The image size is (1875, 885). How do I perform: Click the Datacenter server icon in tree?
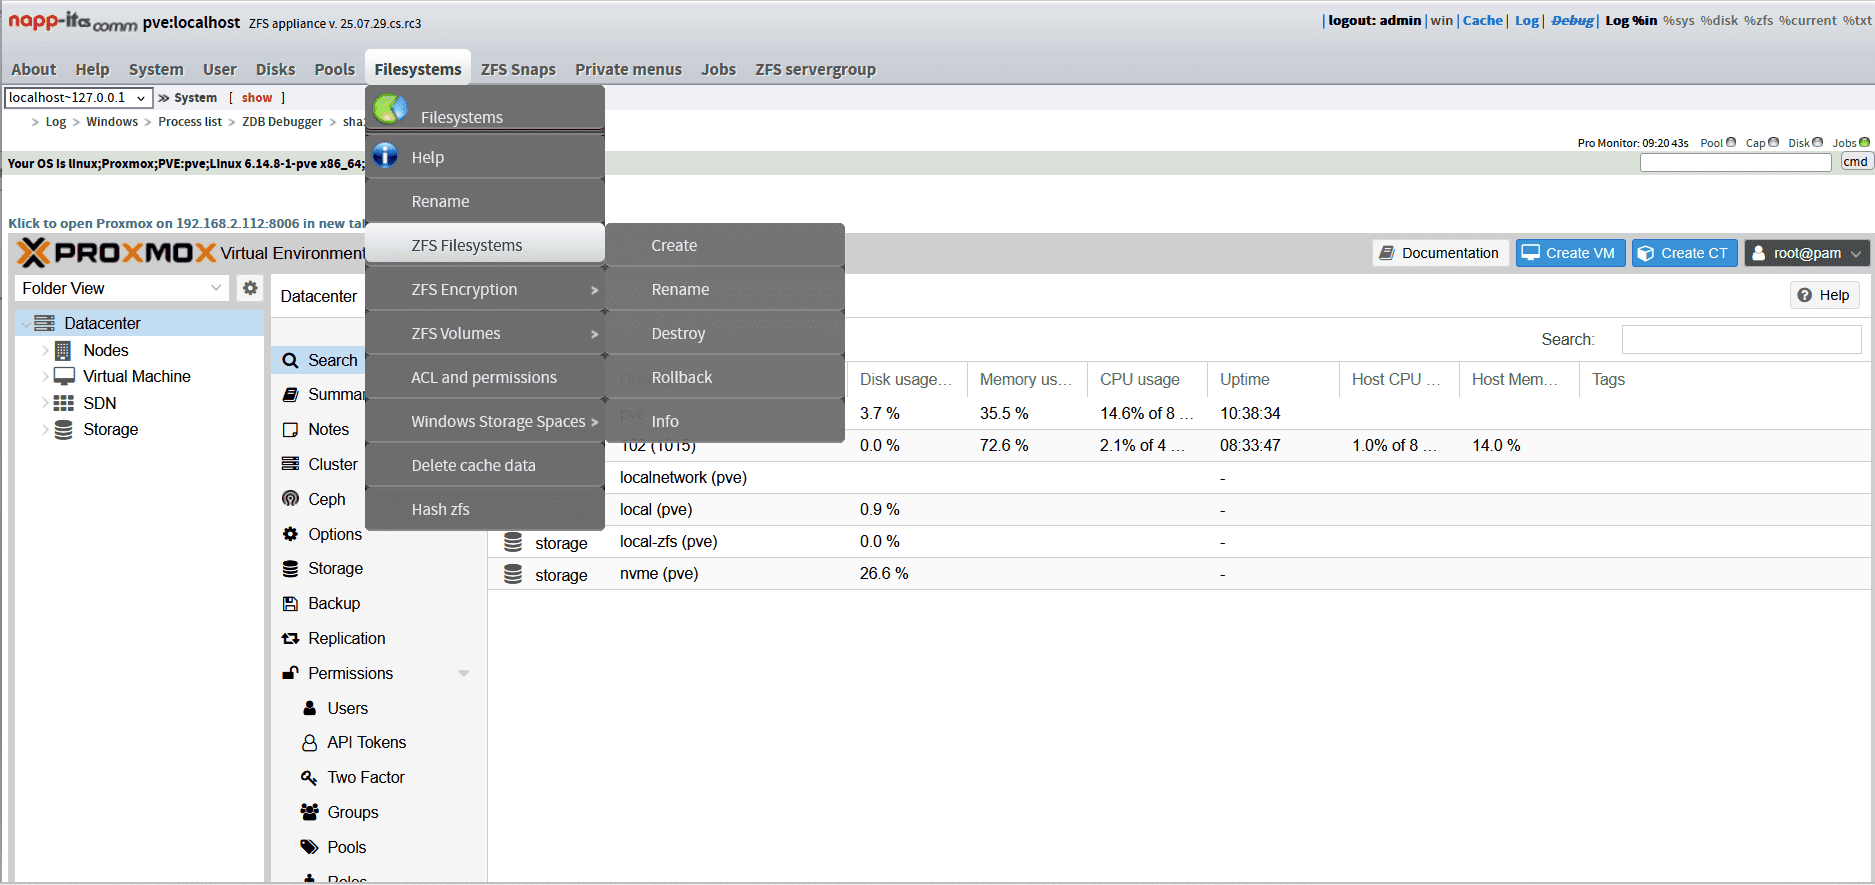44,323
